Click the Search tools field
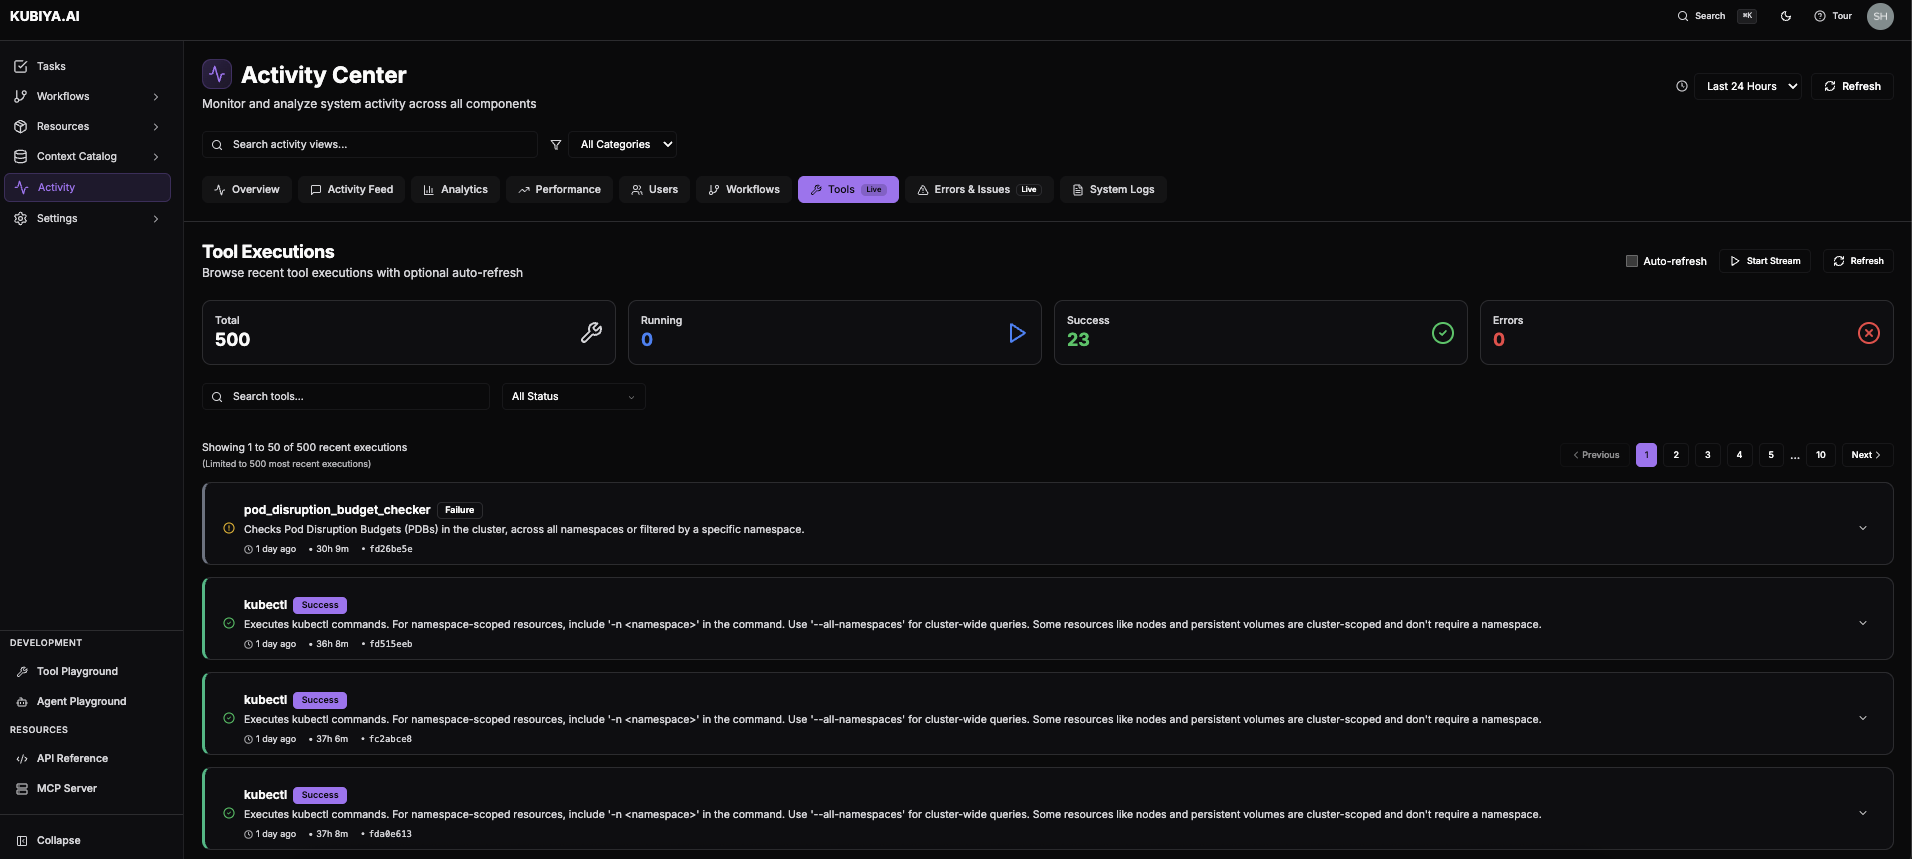Screen dimensions: 1912x859 coord(346,396)
